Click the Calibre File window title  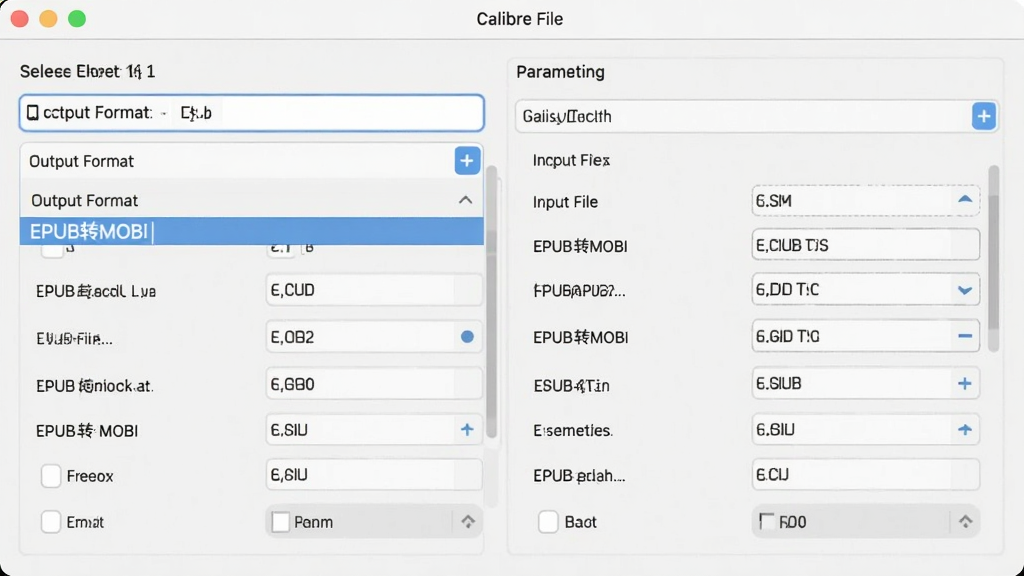coord(519,19)
